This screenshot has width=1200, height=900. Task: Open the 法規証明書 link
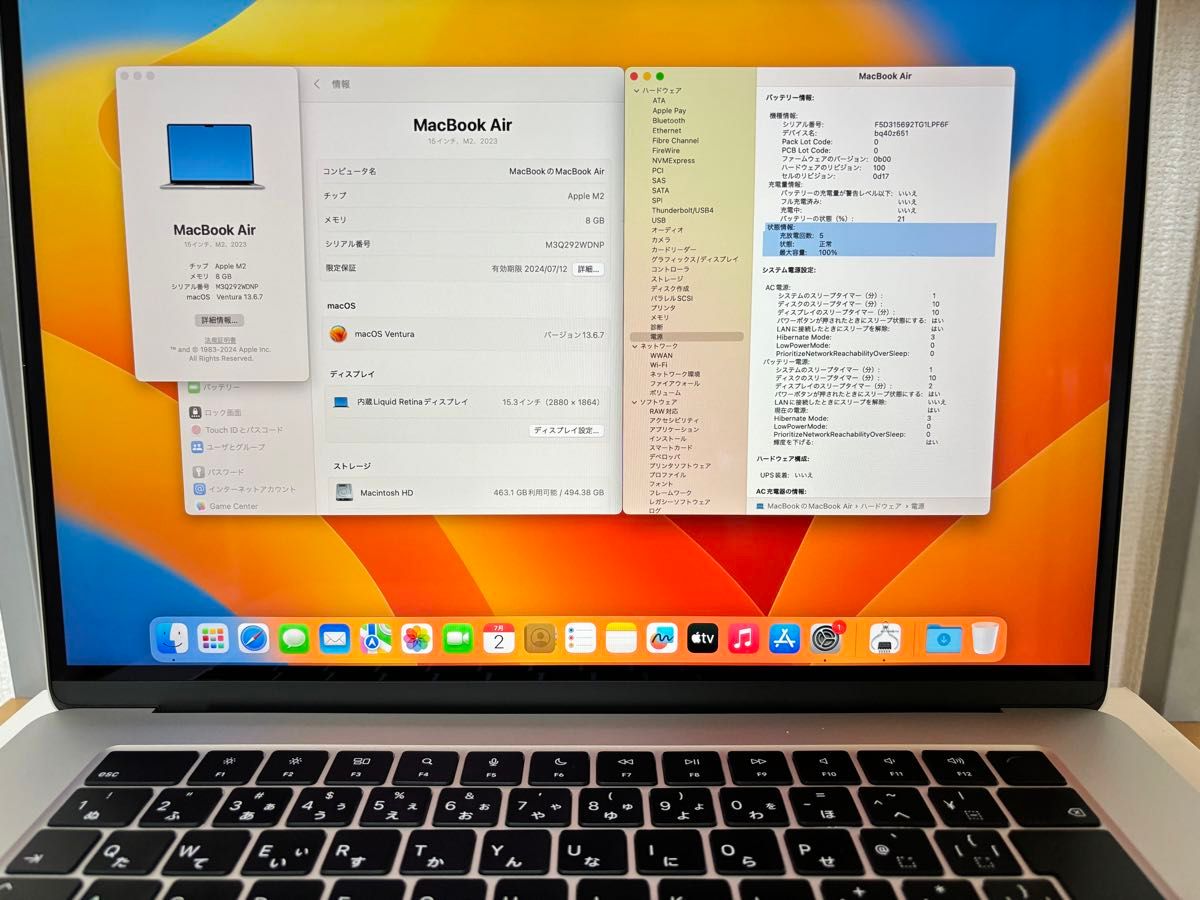tap(220, 340)
